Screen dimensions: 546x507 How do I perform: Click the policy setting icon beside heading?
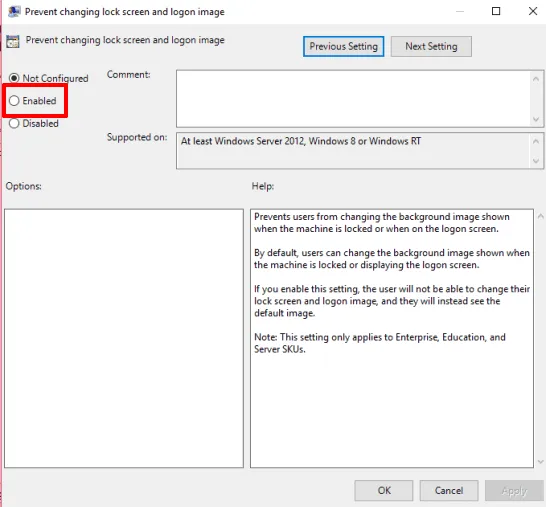(13, 41)
